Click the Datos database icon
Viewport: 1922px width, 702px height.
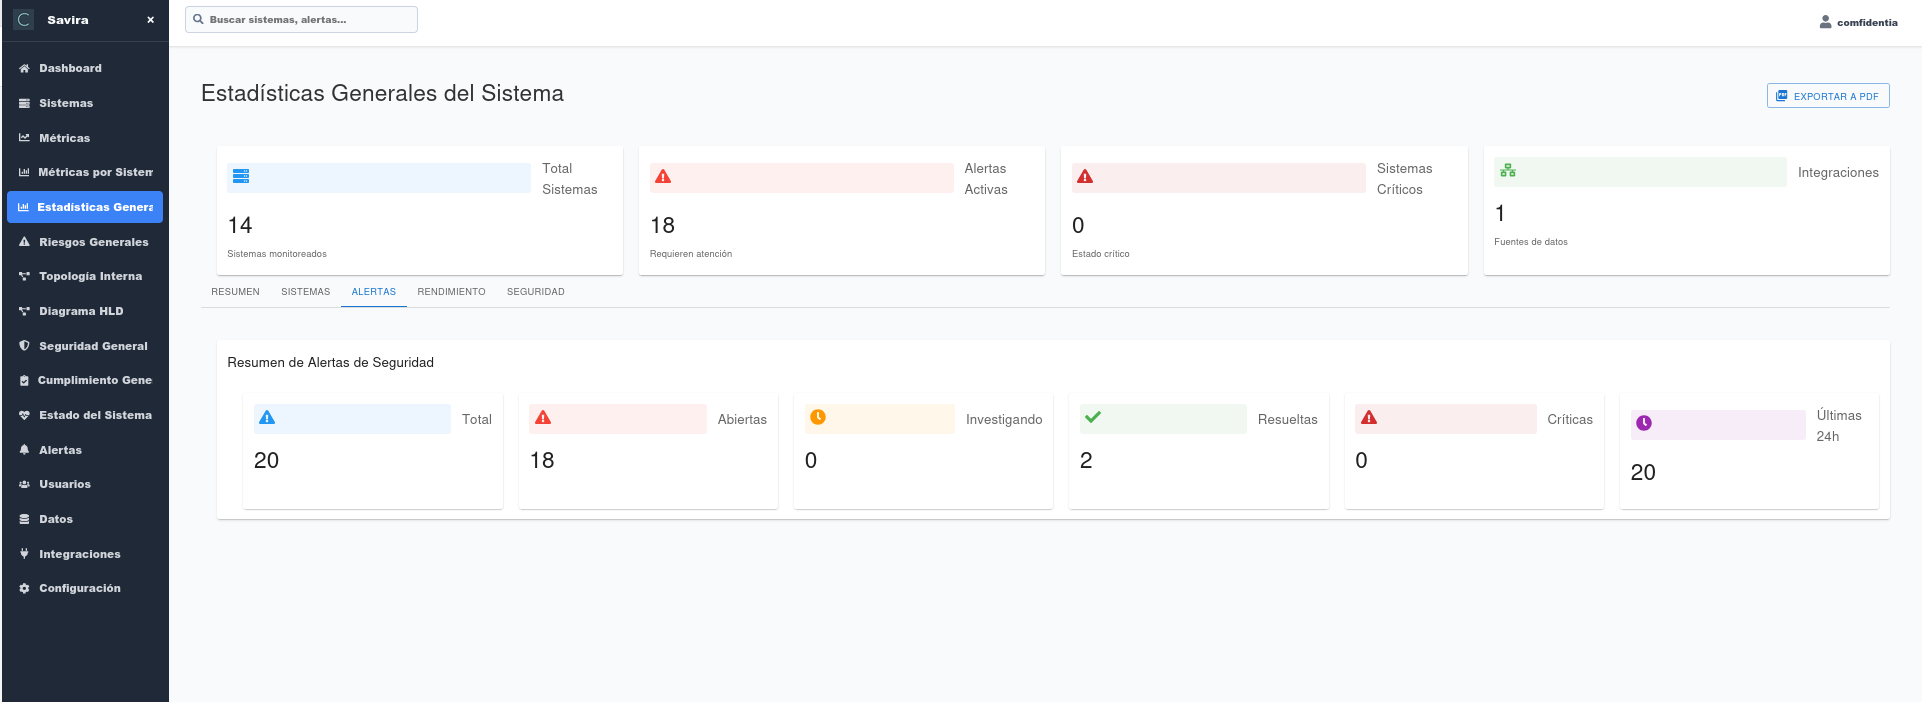pos(24,520)
